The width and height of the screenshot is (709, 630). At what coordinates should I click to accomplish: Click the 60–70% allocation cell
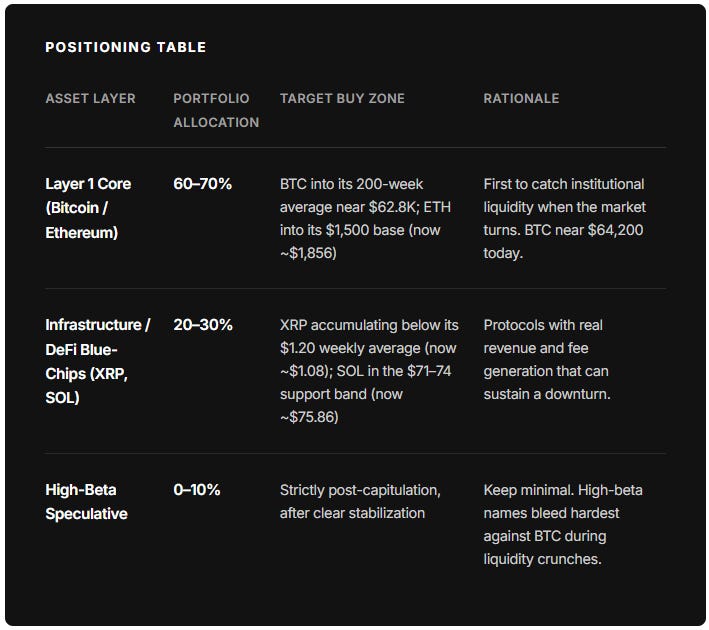click(x=203, y=184)
